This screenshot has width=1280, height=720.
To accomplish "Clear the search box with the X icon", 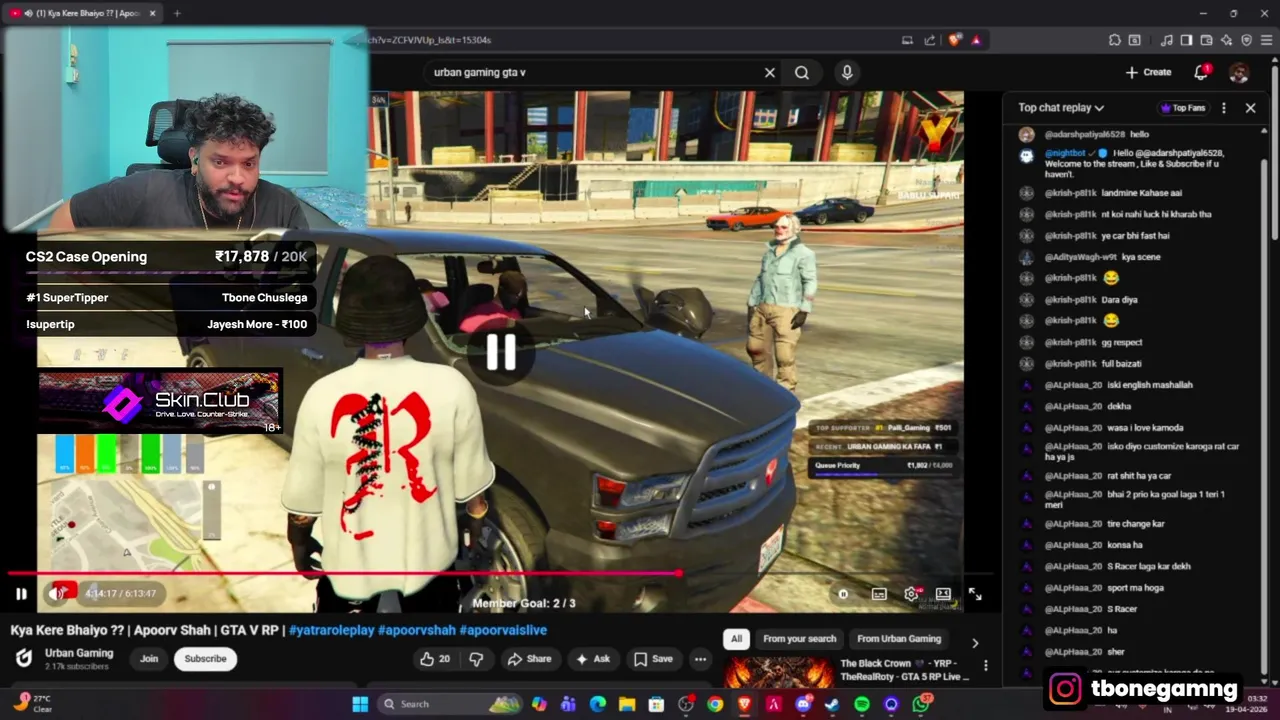I will click(770, 72).
